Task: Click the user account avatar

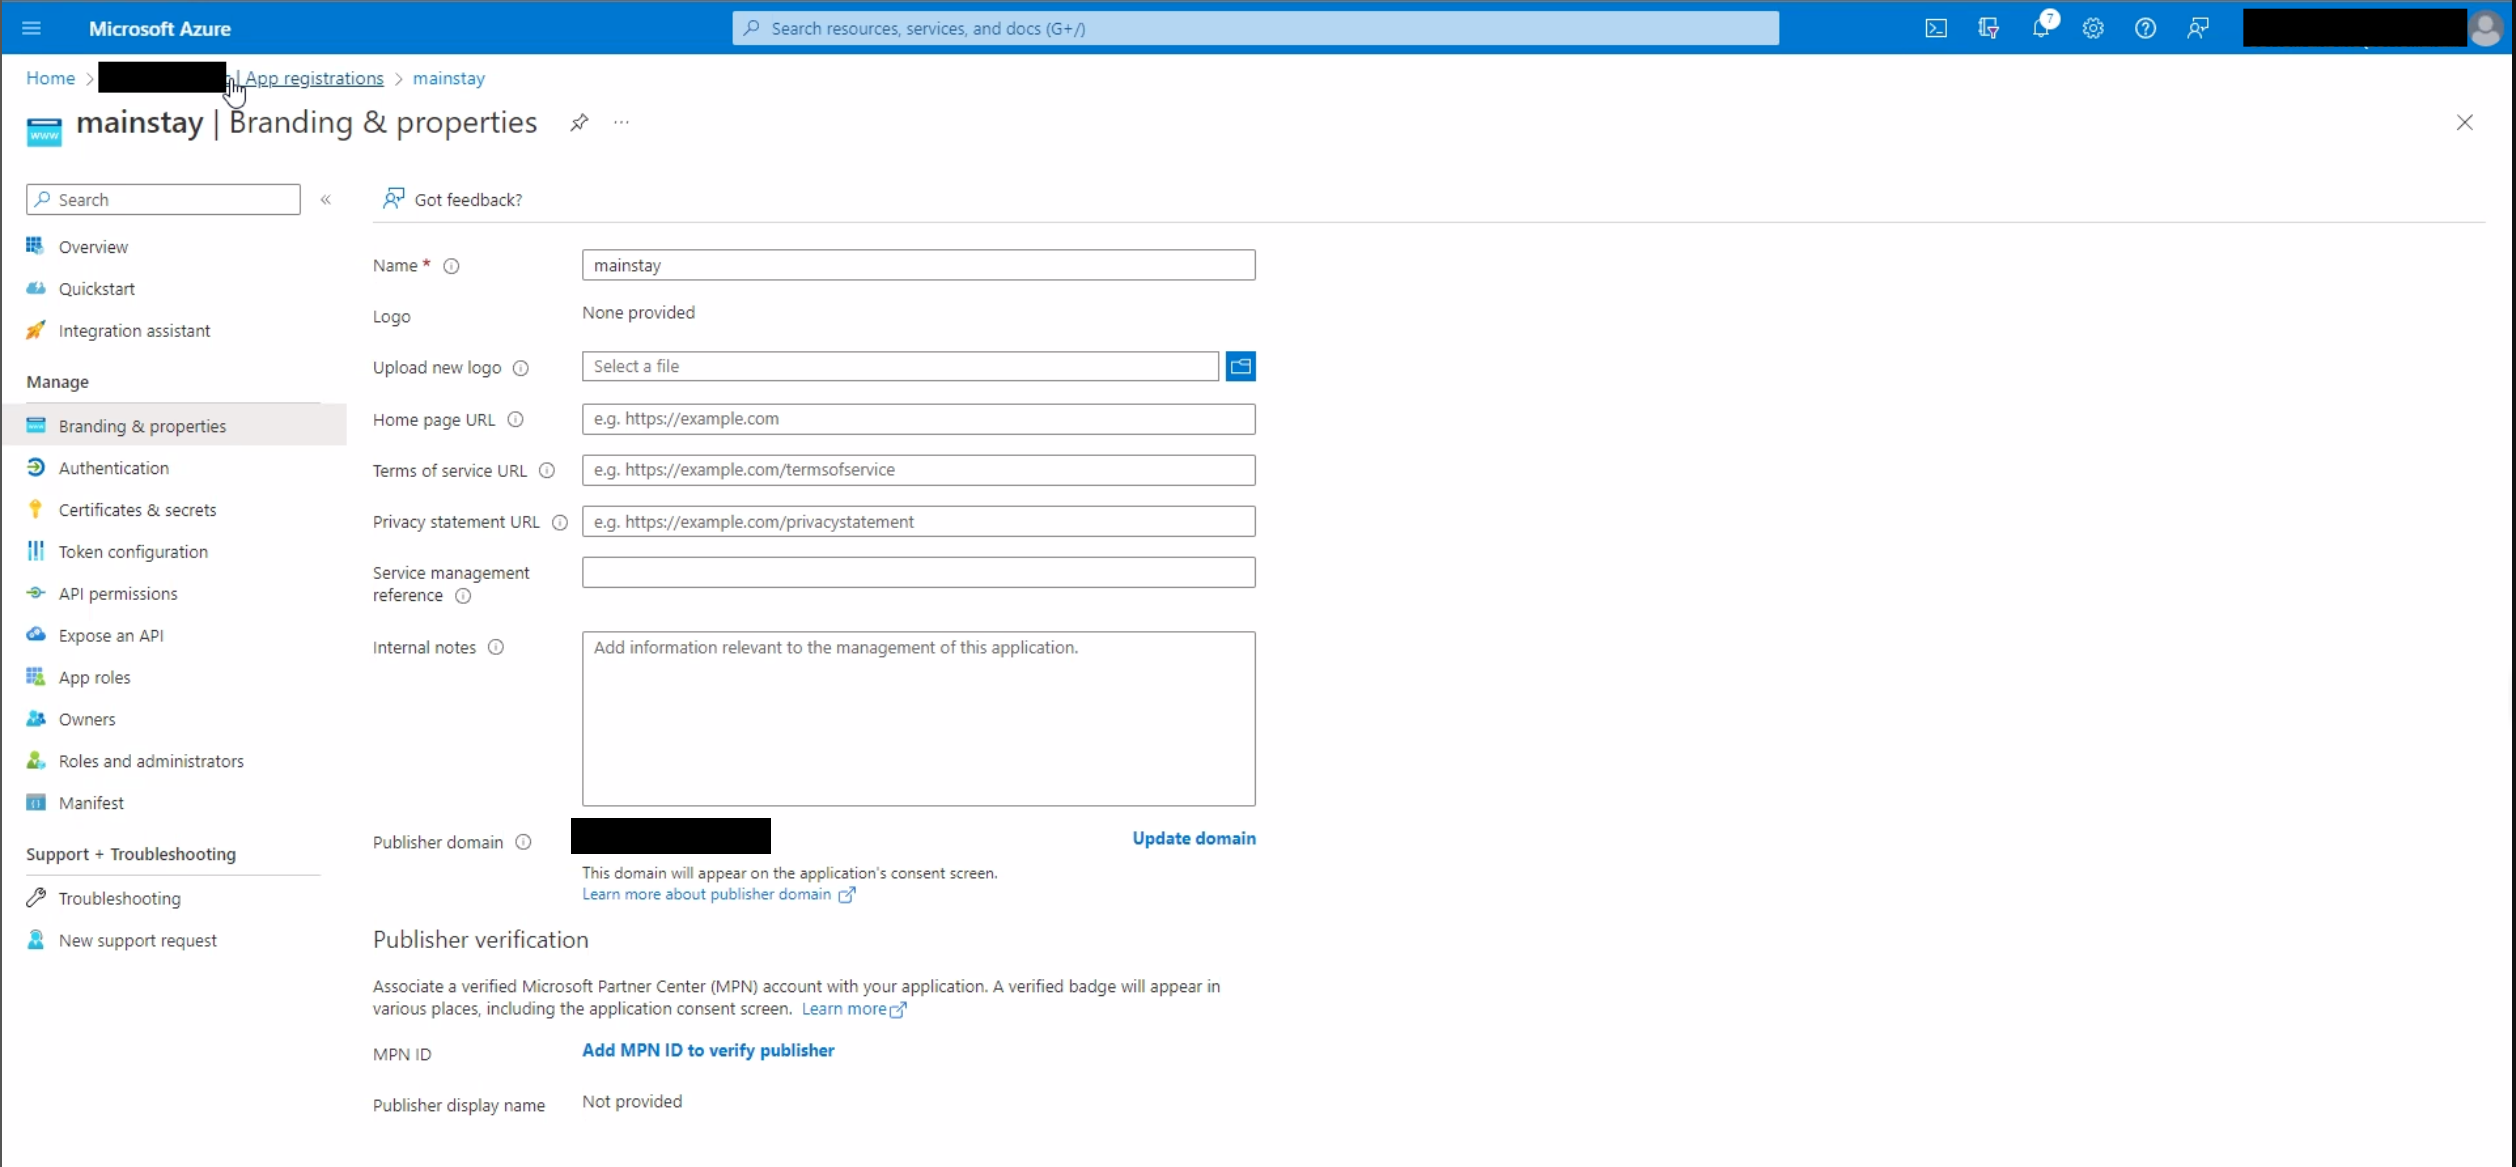Action: pyautogui.click(x=2486, y=28)
